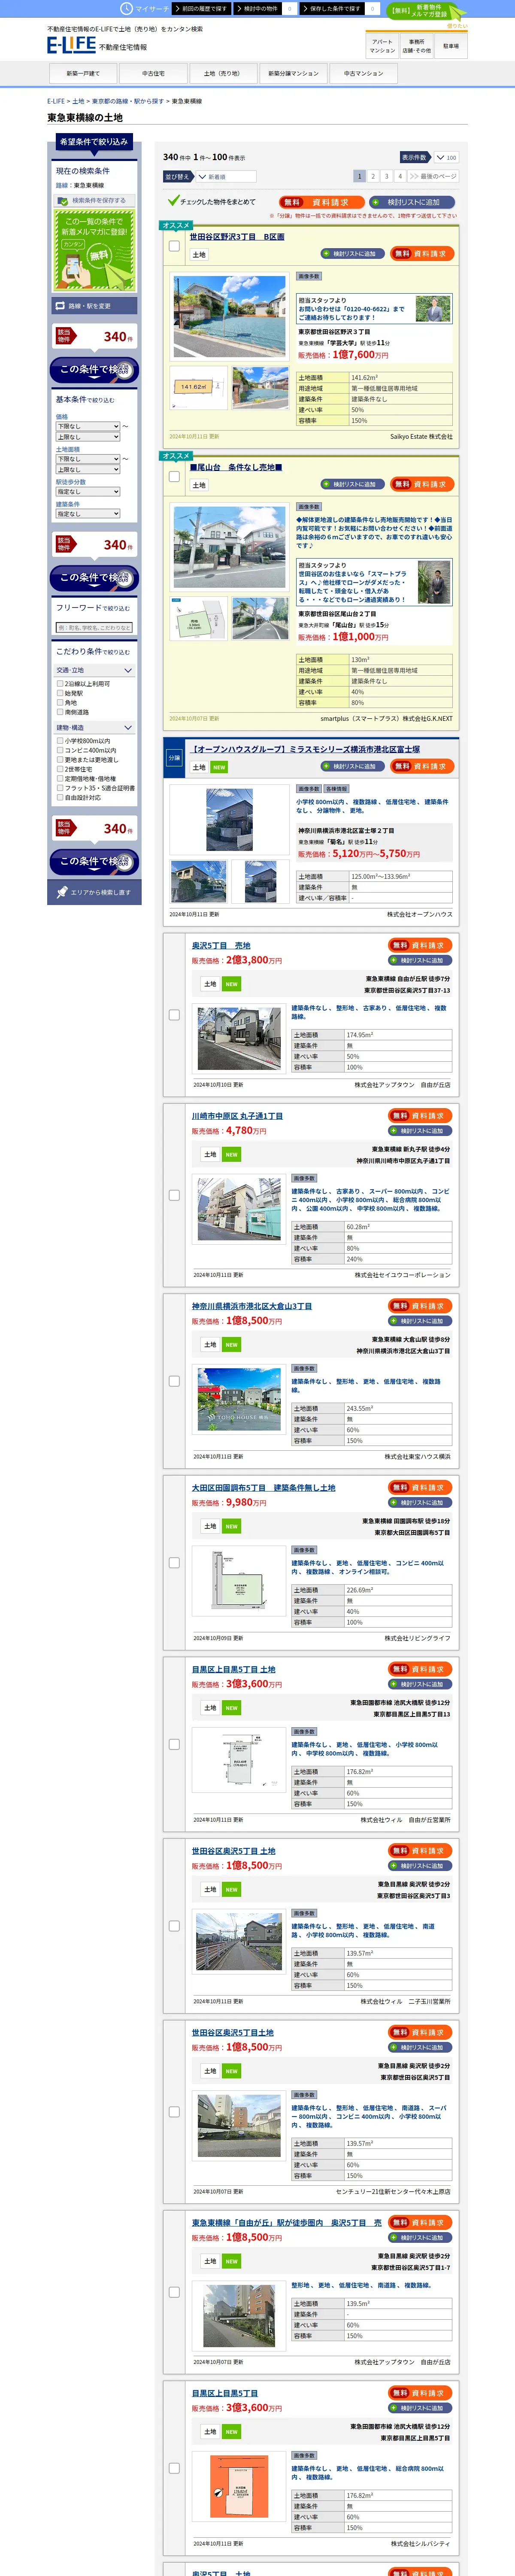Check the 南側道路 checkbox

point(60,712)
